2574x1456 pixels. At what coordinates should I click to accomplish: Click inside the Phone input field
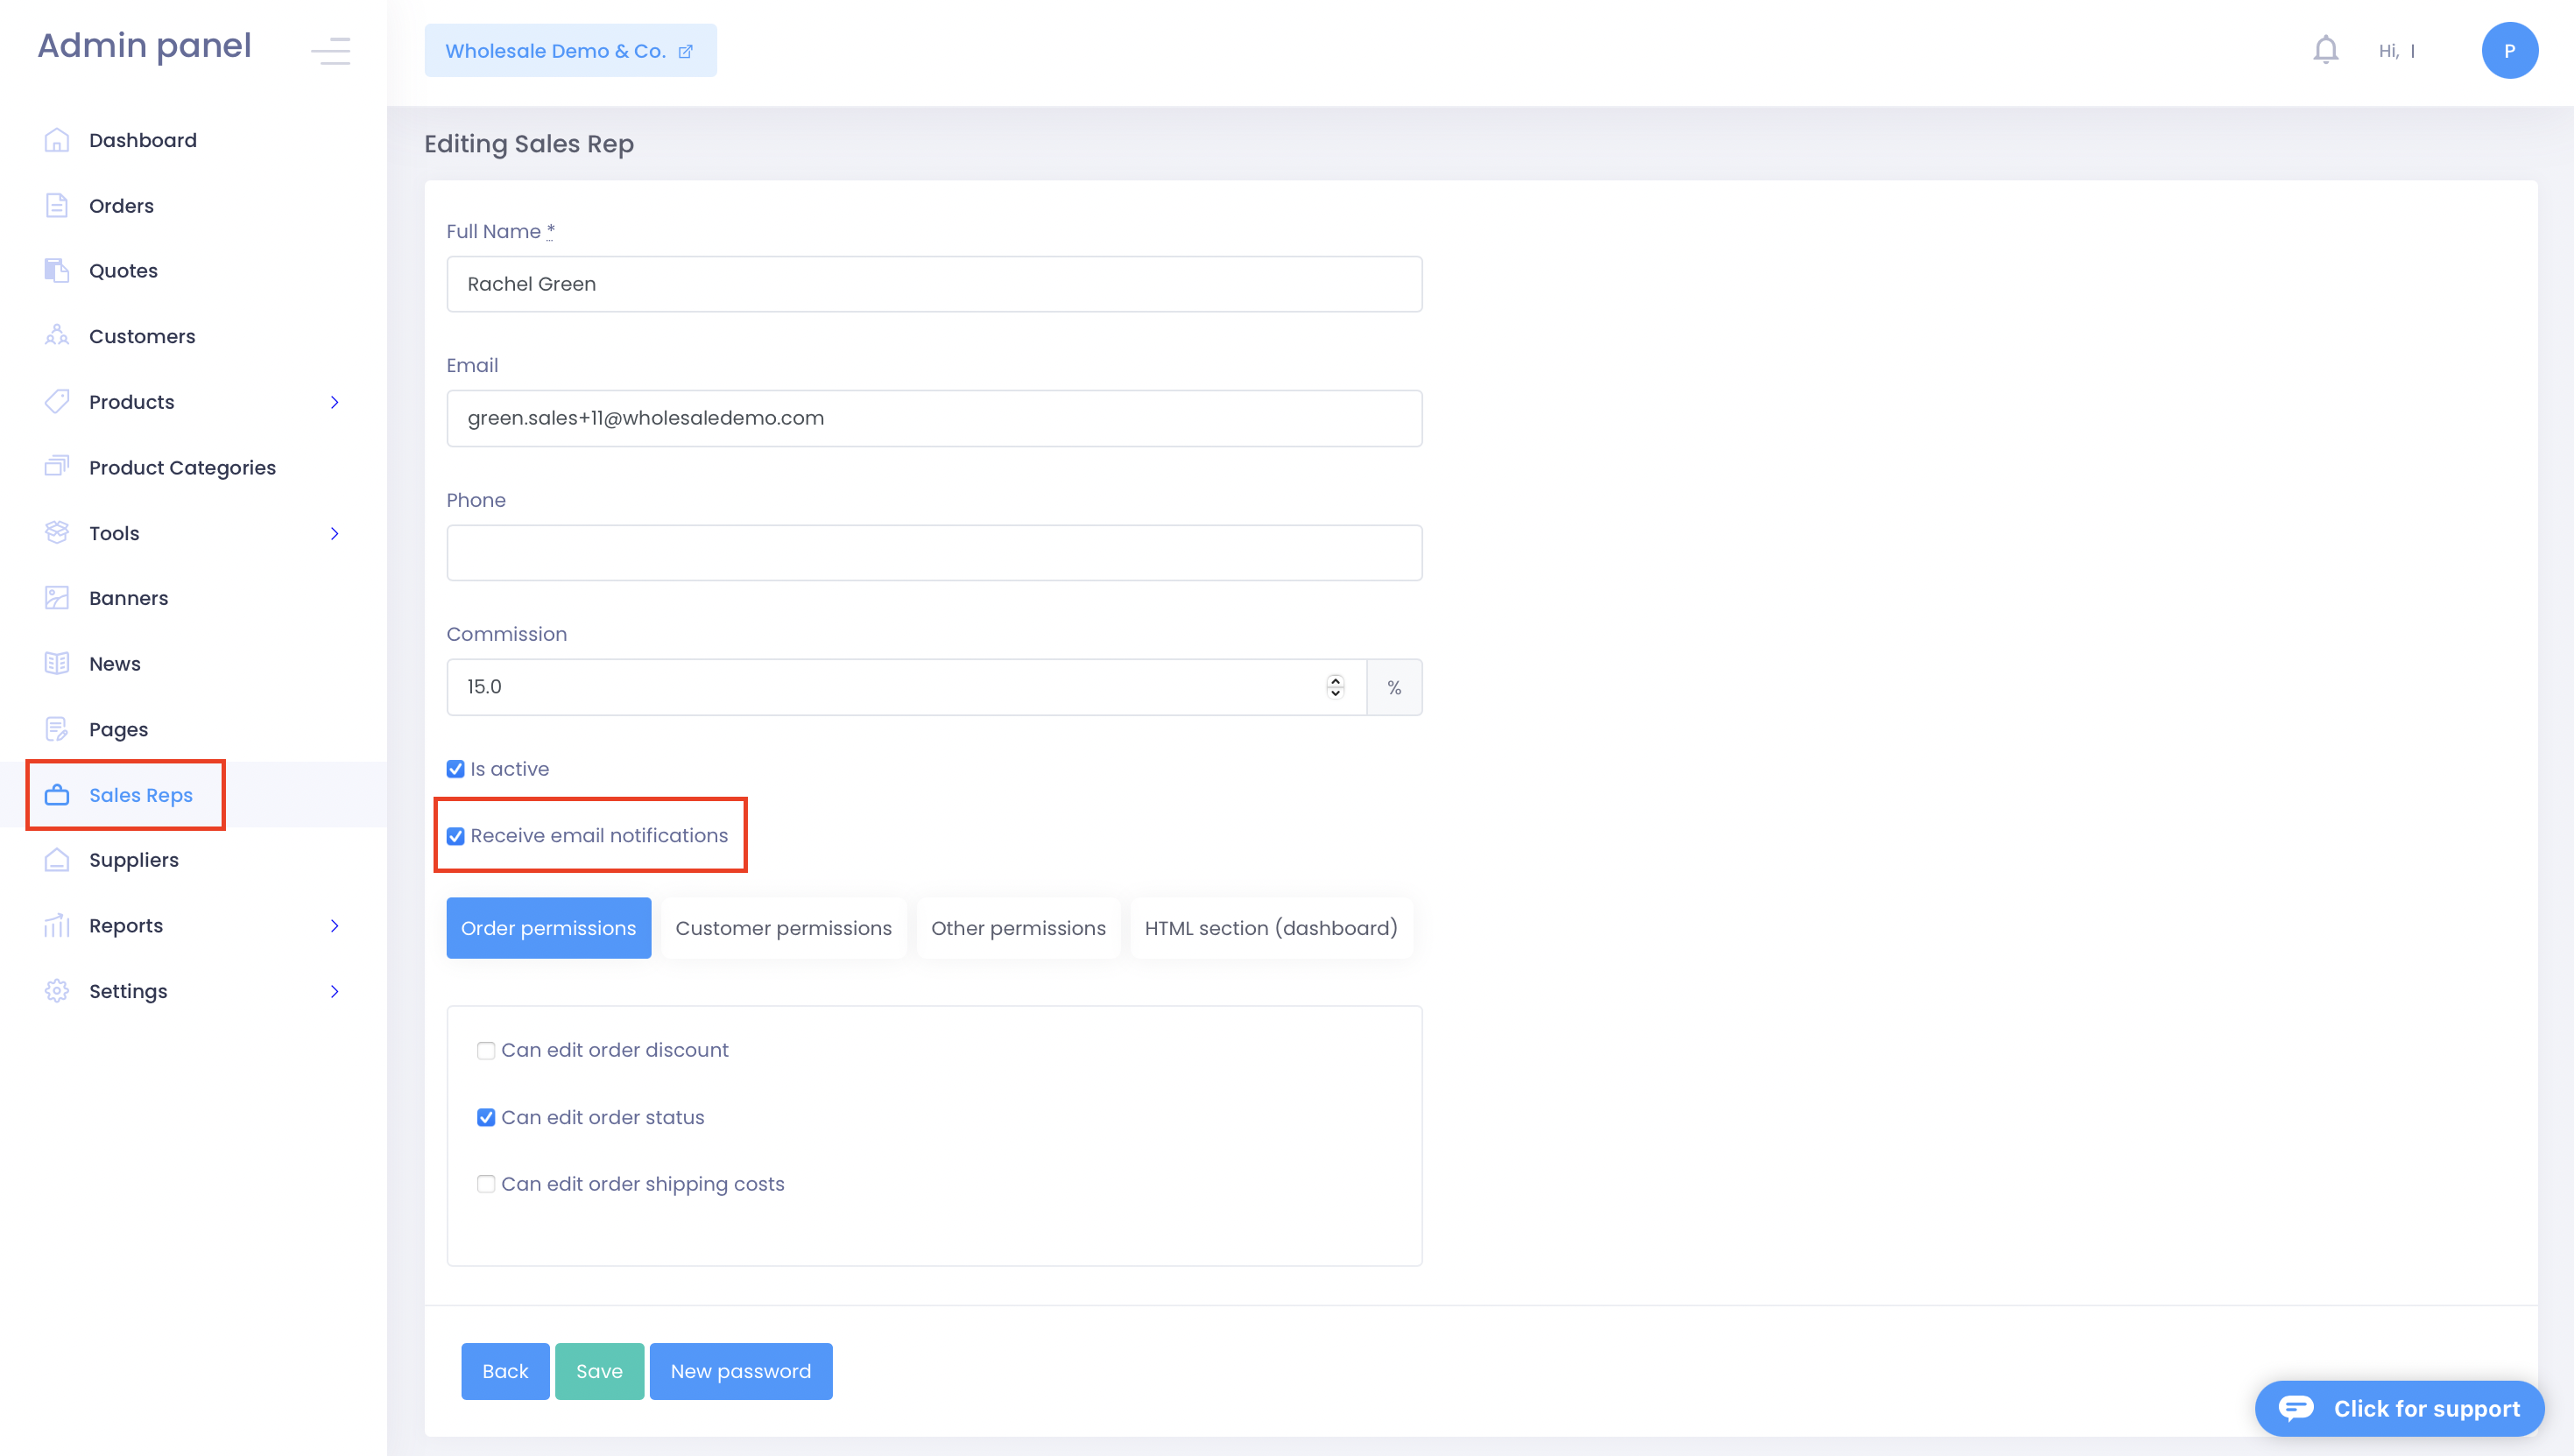pyautogui.click(x=934, y=551)
